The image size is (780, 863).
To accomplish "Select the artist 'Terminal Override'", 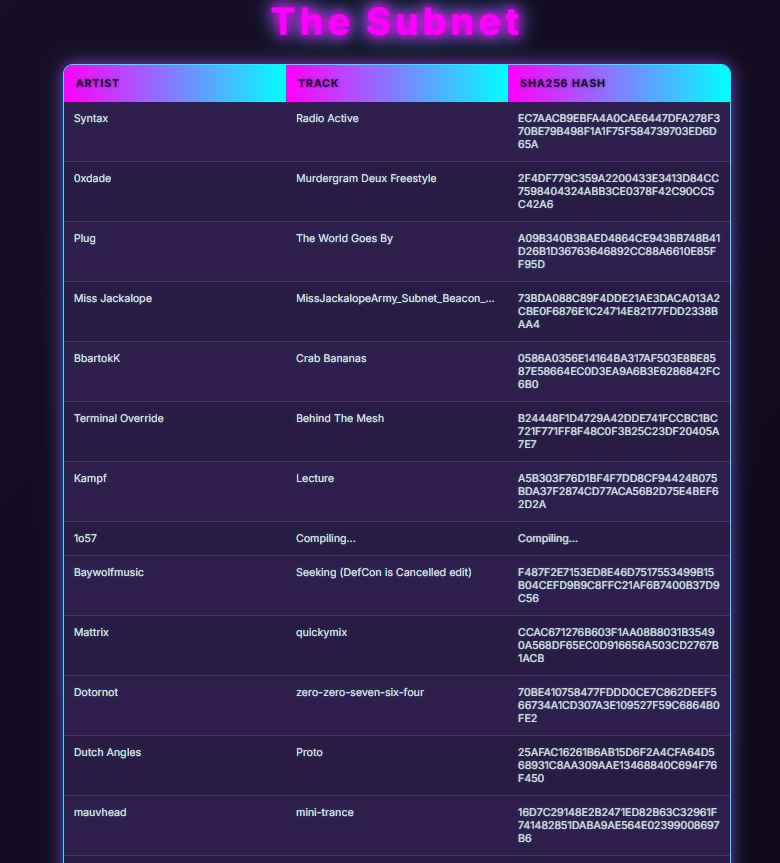I will (119, 418).
